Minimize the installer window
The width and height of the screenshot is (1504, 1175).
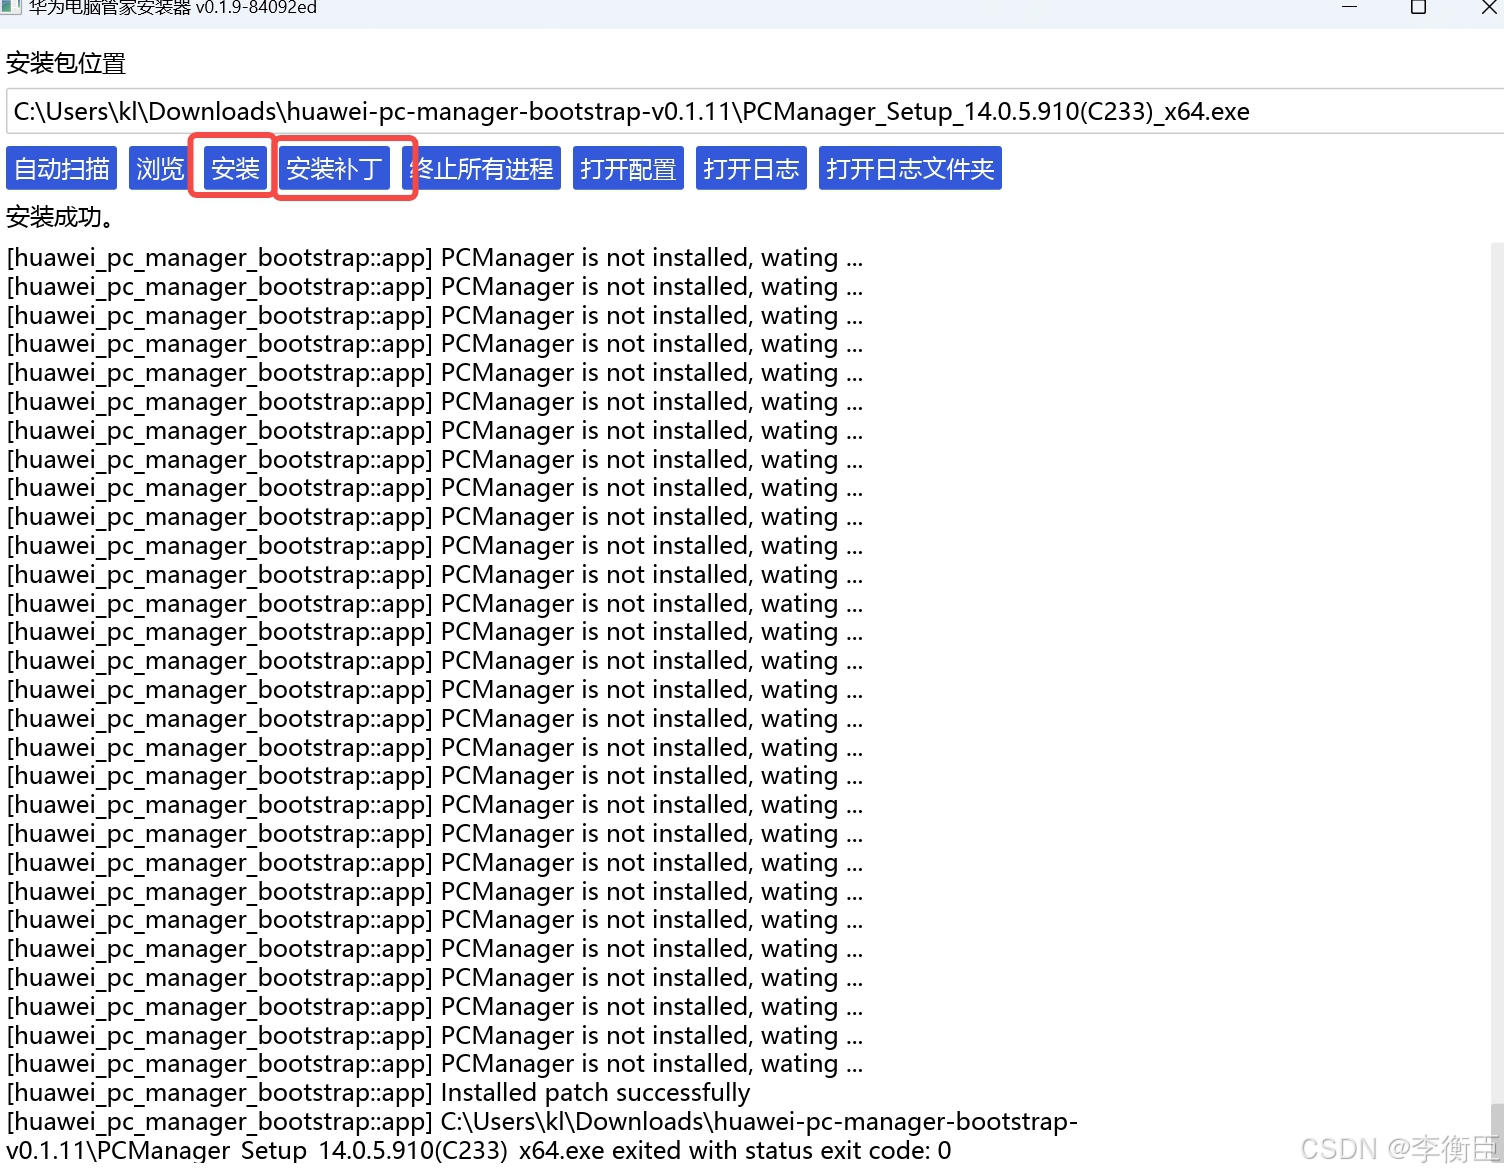pyautogui.click(x=1349, y=7)
